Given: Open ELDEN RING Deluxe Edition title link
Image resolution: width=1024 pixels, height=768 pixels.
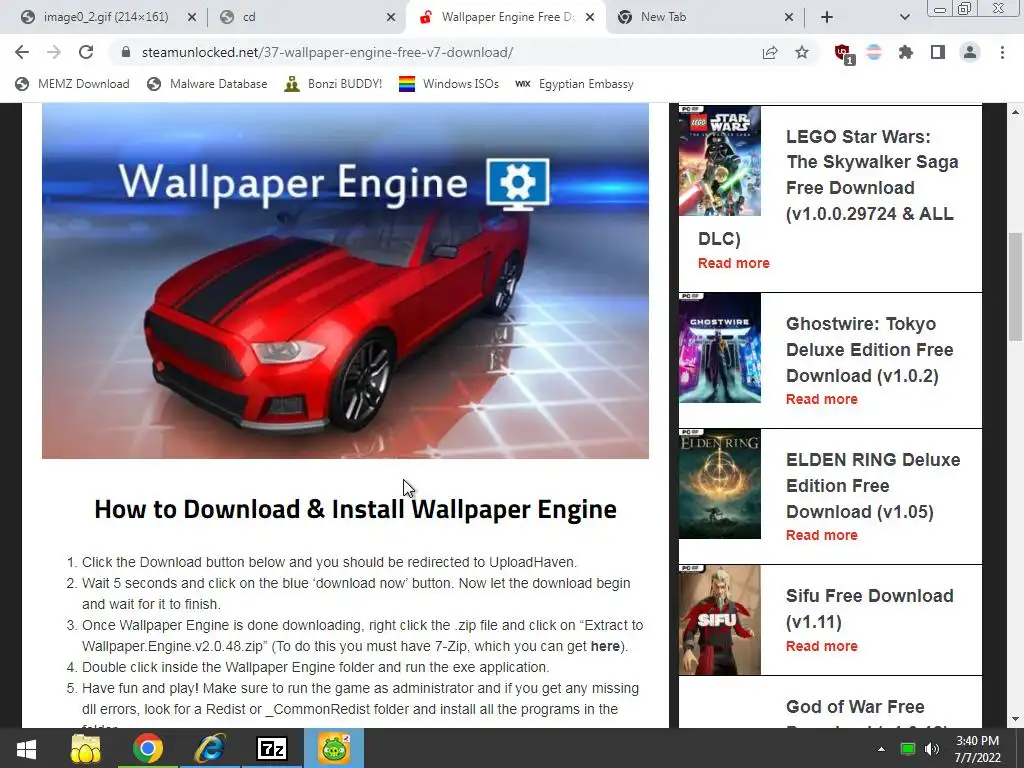Looking at the screenshot, I should click(x=873, y=486).
